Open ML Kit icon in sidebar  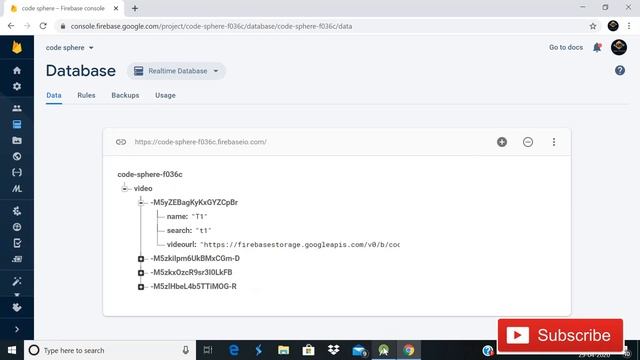[17, 189]
